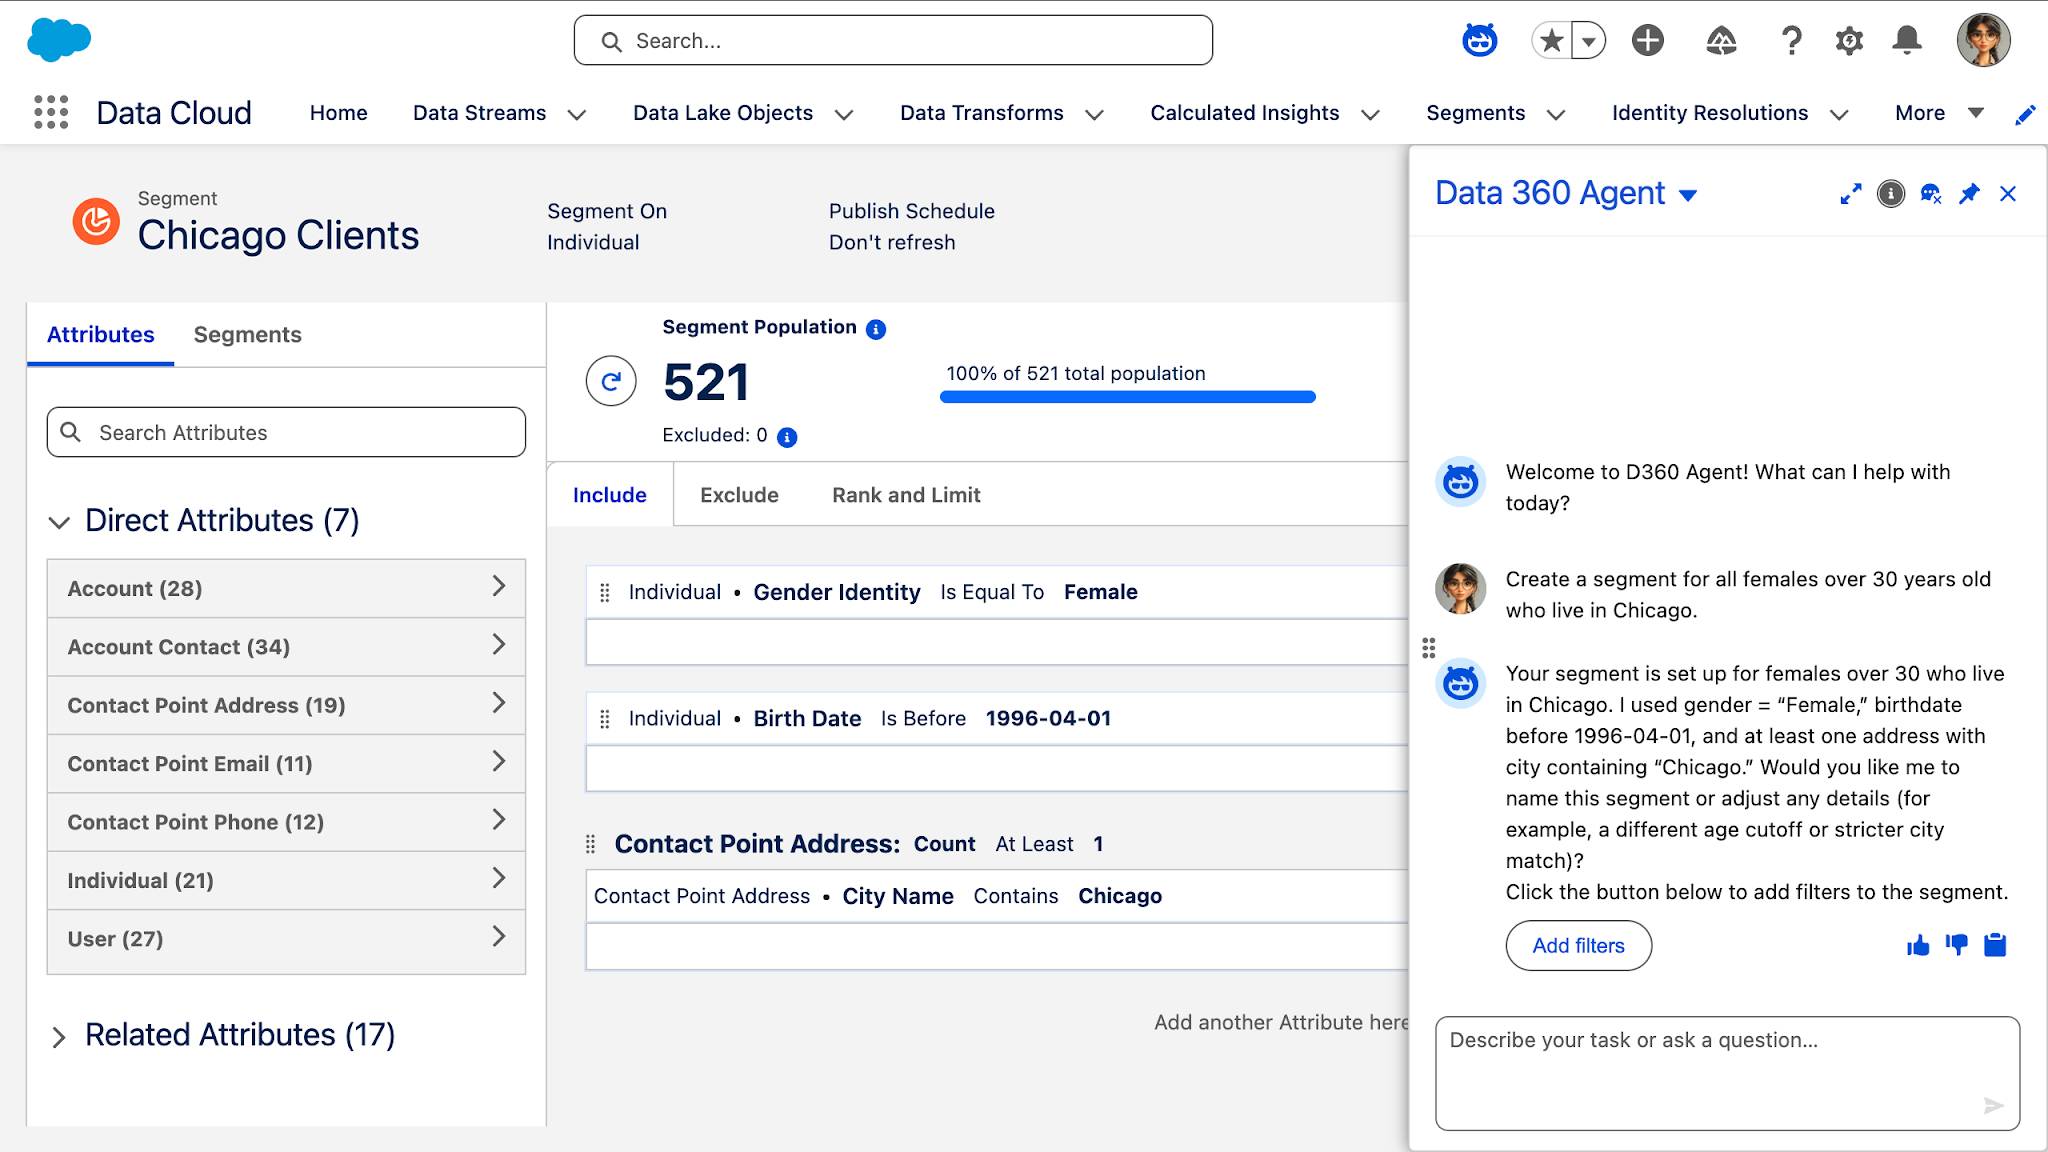Open the Data 360 Agent title dropdown
2048x1152 pixels.
[x=1688, y=195]
